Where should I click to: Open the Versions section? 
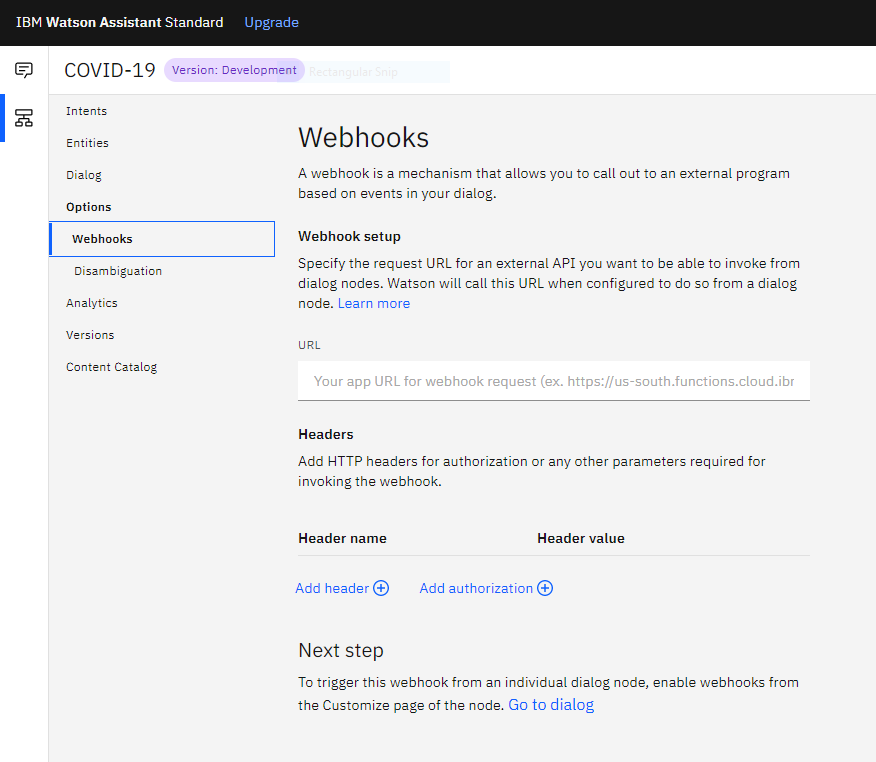90,335
